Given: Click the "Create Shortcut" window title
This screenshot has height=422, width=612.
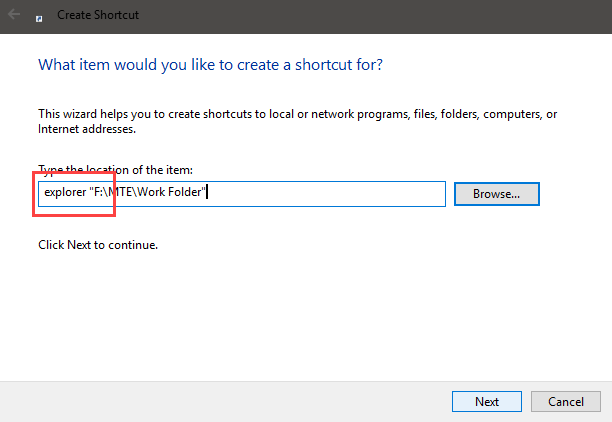Looking at the screenshot, I should click(98, 15).
